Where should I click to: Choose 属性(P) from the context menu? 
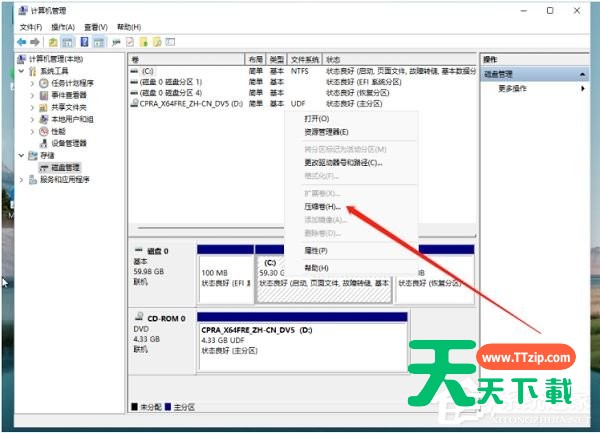click(316, 251)
